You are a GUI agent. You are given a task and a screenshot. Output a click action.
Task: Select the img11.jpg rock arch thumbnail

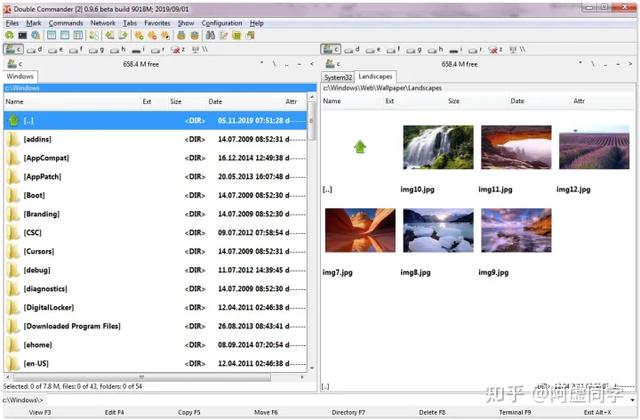pyautogui.click(x=516, y=147)
